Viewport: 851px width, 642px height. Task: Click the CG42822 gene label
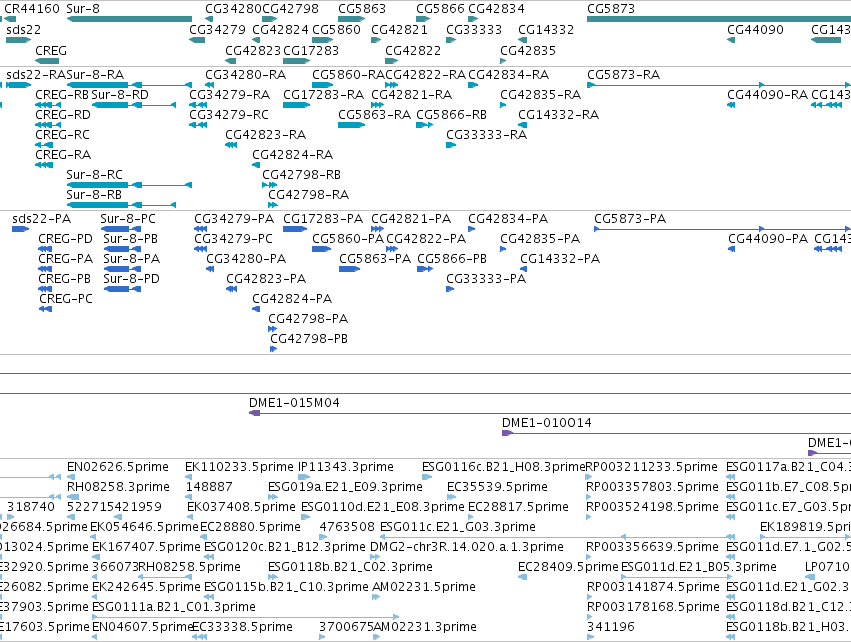[413, 50]
